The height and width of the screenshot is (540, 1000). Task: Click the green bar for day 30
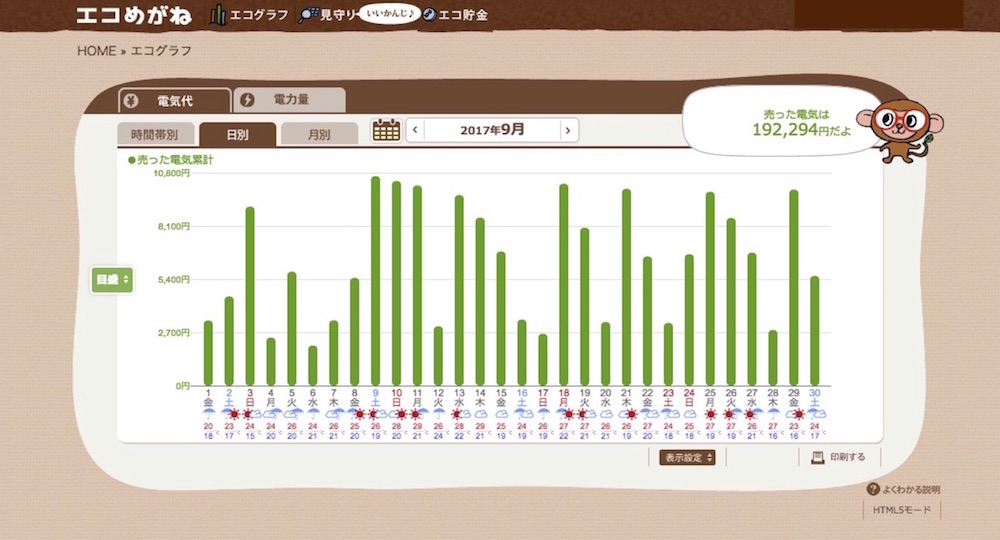tap(814, 331)
